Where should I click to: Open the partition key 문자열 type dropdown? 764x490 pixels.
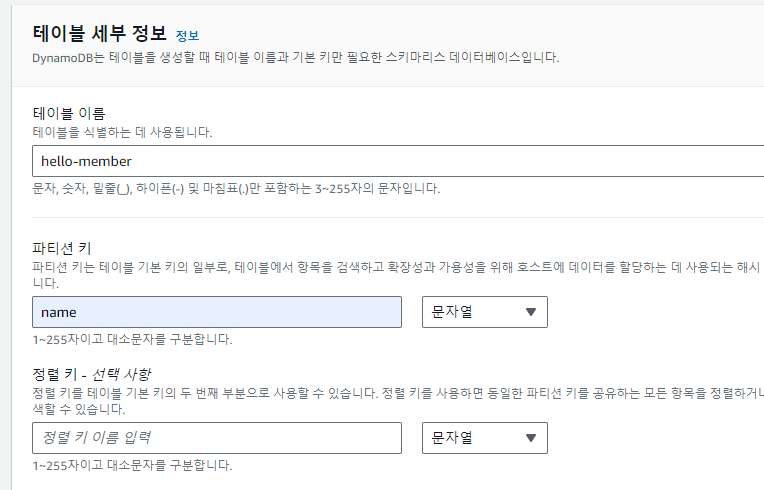485,312
